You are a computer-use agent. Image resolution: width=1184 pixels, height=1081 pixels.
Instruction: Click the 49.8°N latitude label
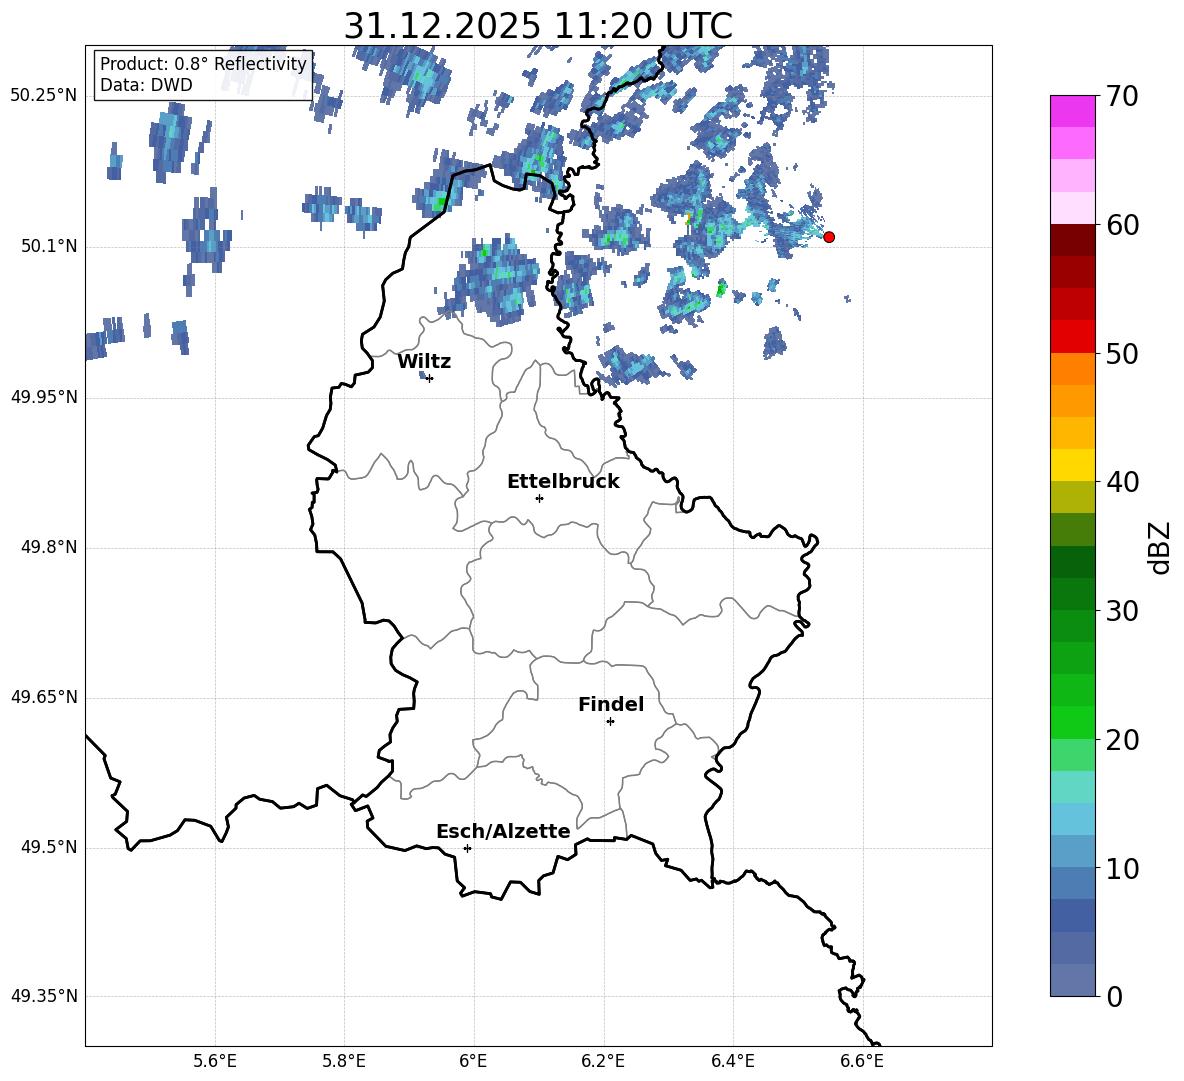[x=50, y=547]
